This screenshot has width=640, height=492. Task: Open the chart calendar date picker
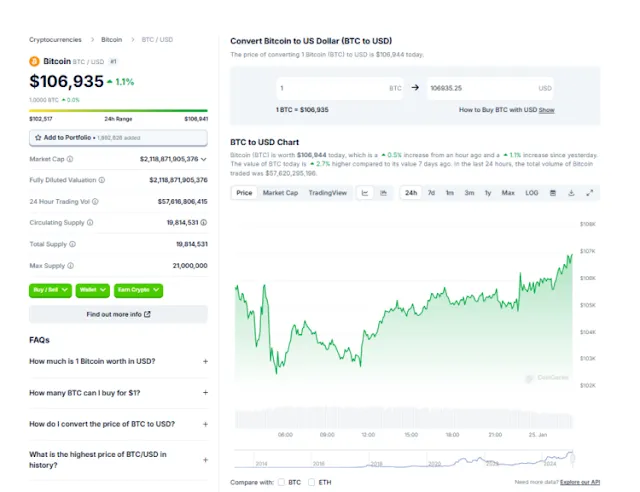[x=552, y=192]
